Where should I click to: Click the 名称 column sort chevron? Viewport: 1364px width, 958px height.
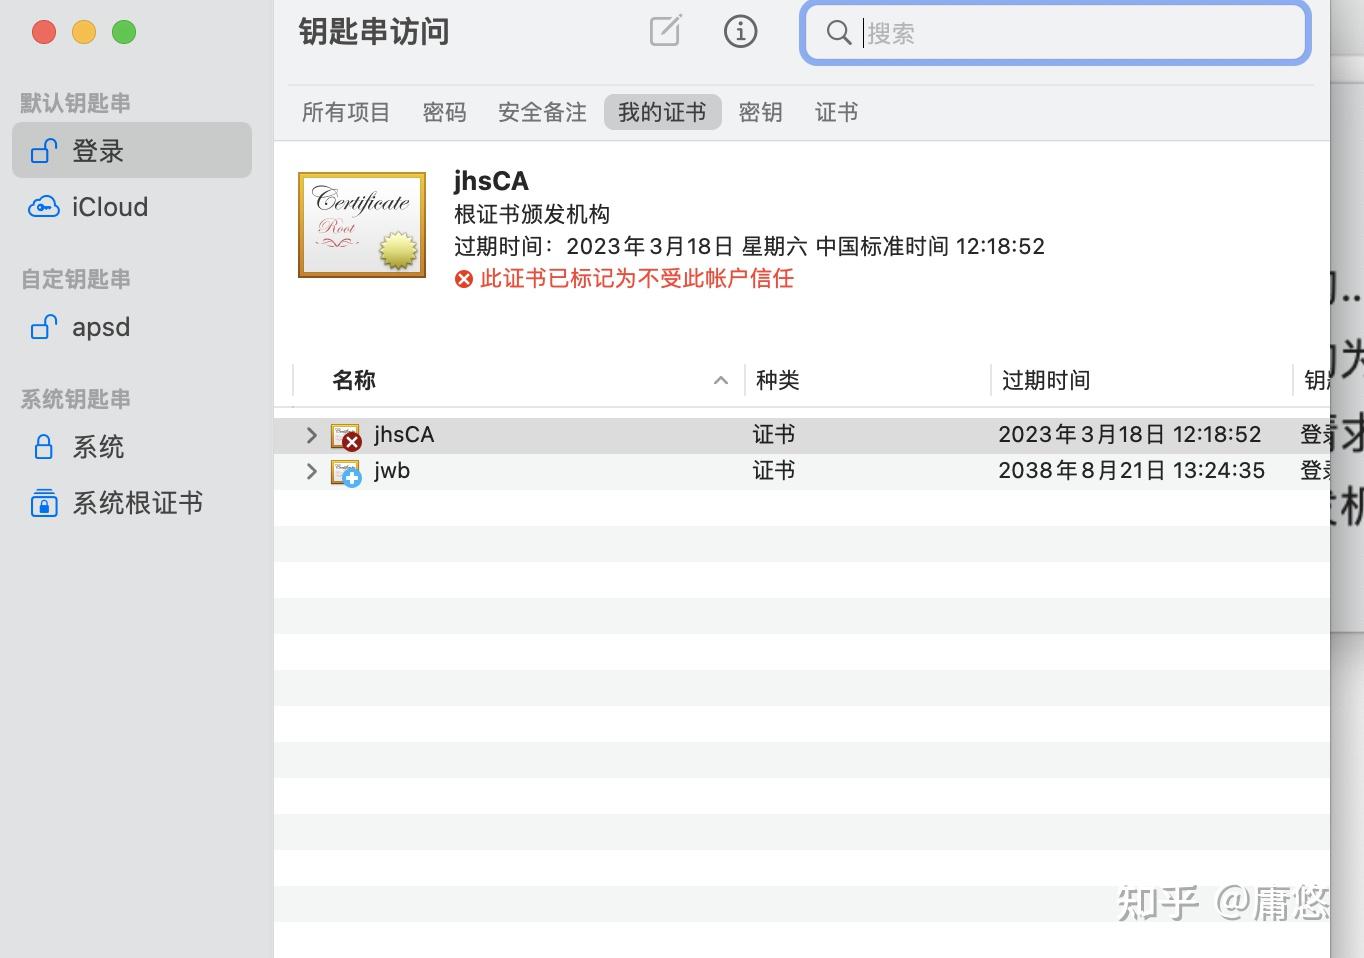721,381
